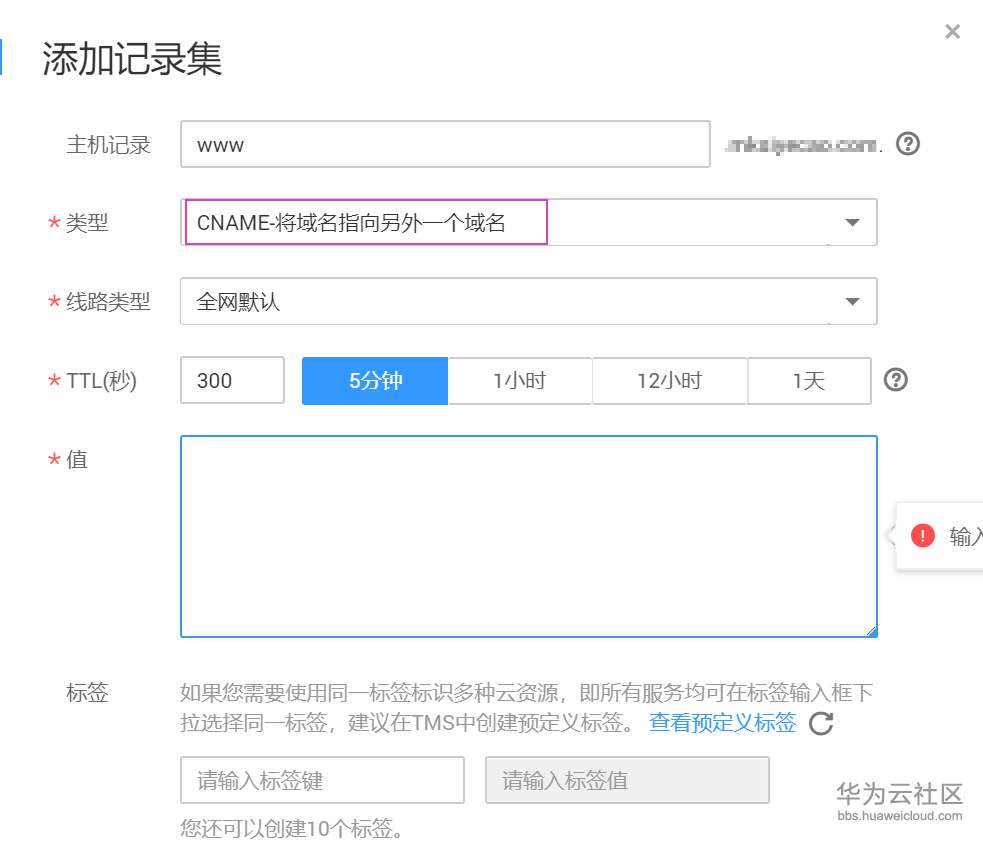Expand the 线路类型 dropdown showing 全网默认
The image size is (983, 841).
pyautogui.click(x=528, y=301)
